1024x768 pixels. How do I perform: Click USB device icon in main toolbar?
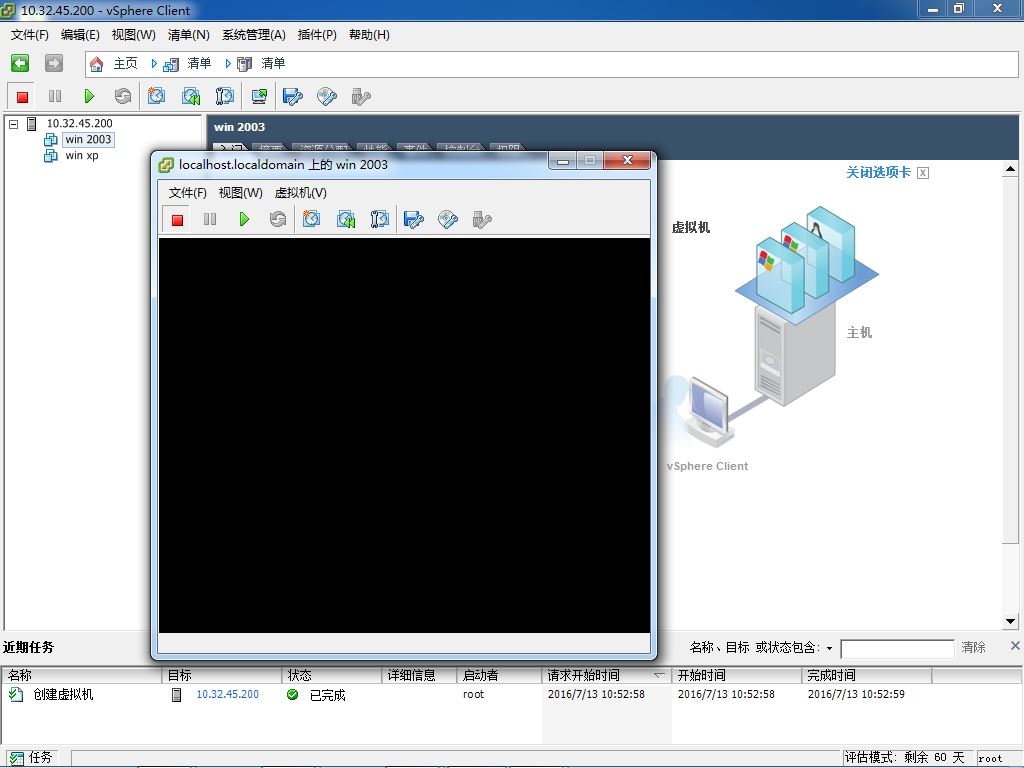click(360, 97)
